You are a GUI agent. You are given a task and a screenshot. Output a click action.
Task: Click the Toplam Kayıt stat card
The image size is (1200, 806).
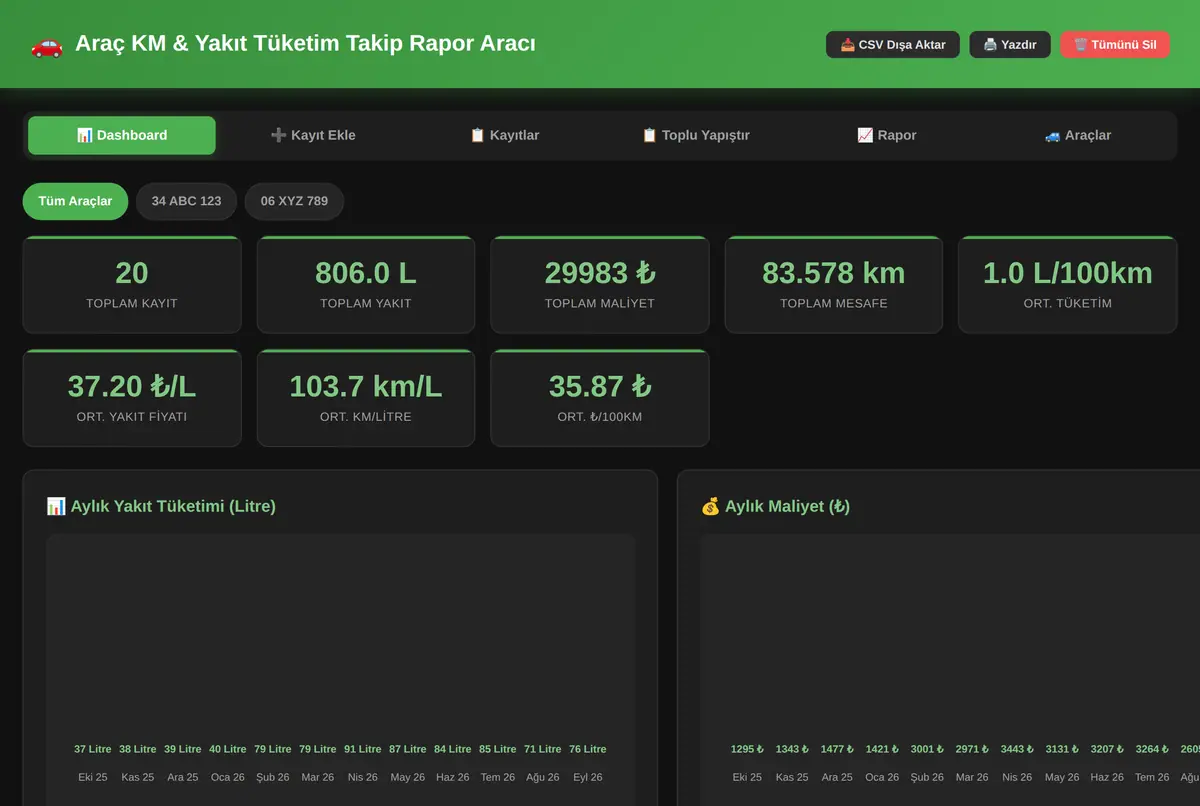pyautogui.click(x=132, y=285)
